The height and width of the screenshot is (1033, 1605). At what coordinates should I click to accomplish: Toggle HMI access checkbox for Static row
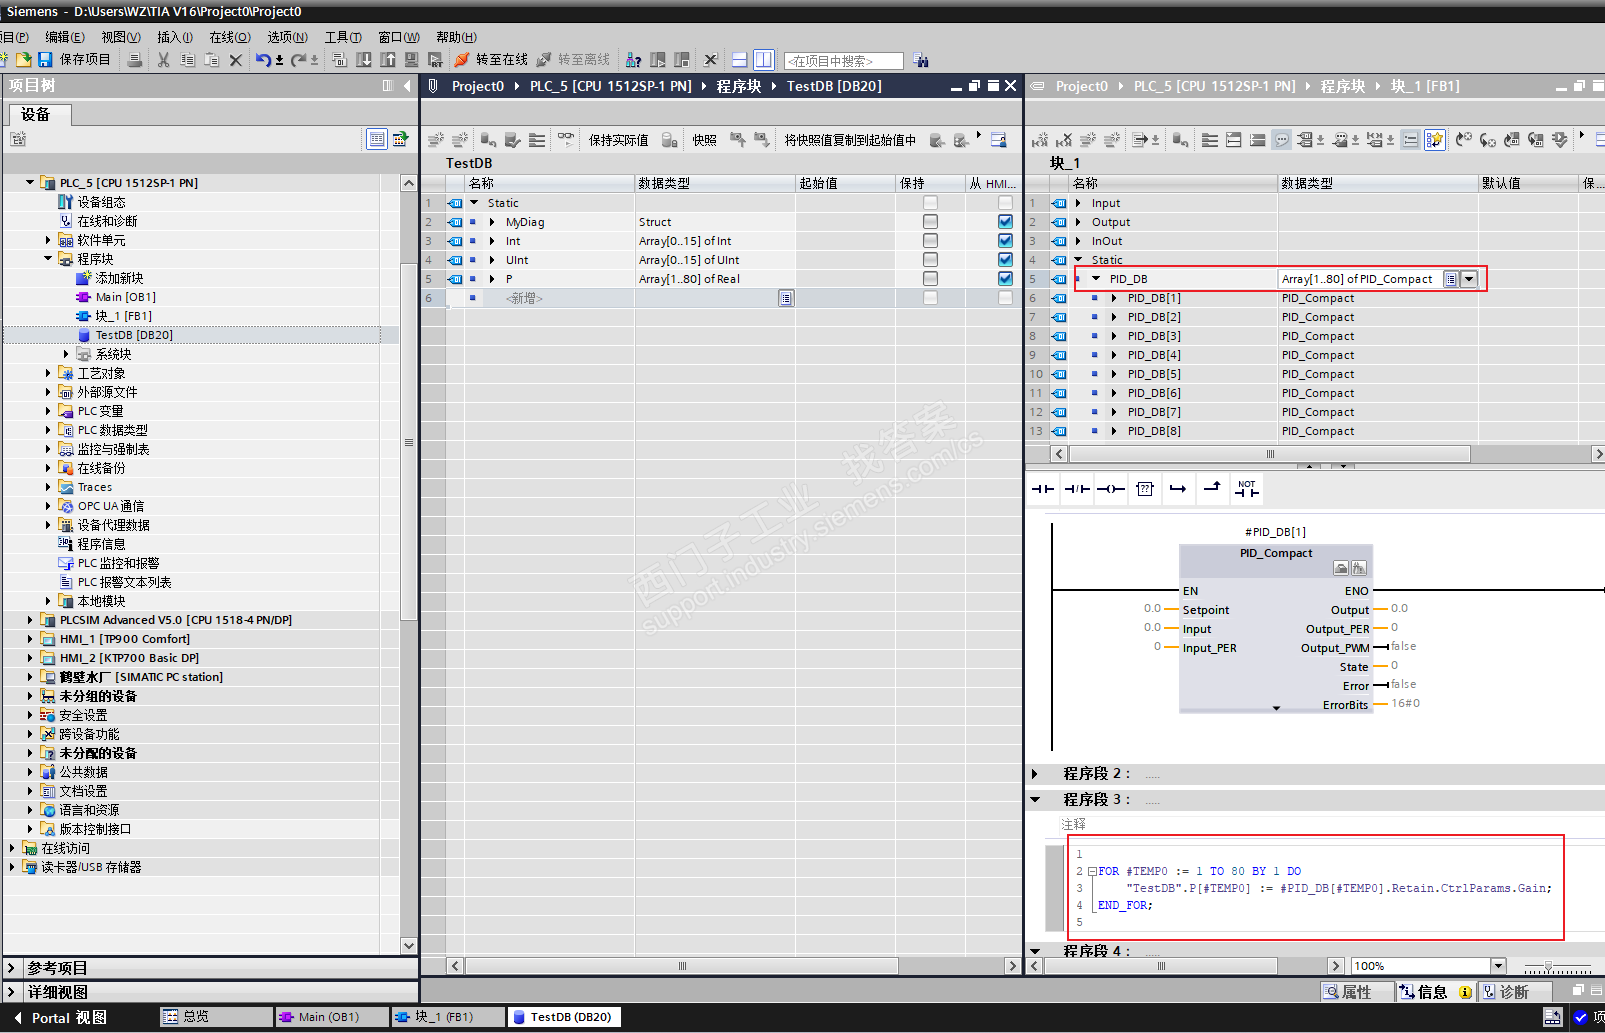click(x=1005, y=203)
